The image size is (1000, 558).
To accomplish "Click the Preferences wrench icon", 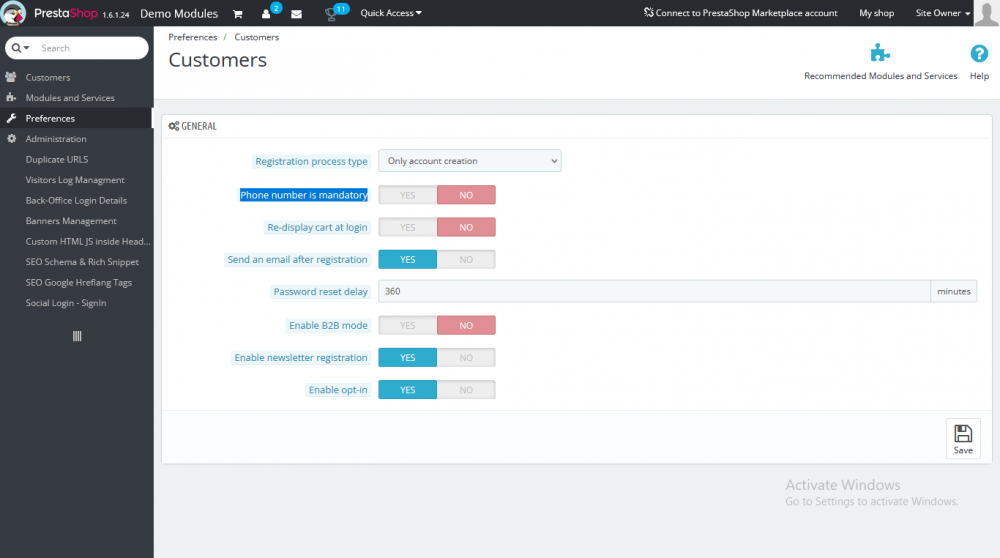I will 11,118.
